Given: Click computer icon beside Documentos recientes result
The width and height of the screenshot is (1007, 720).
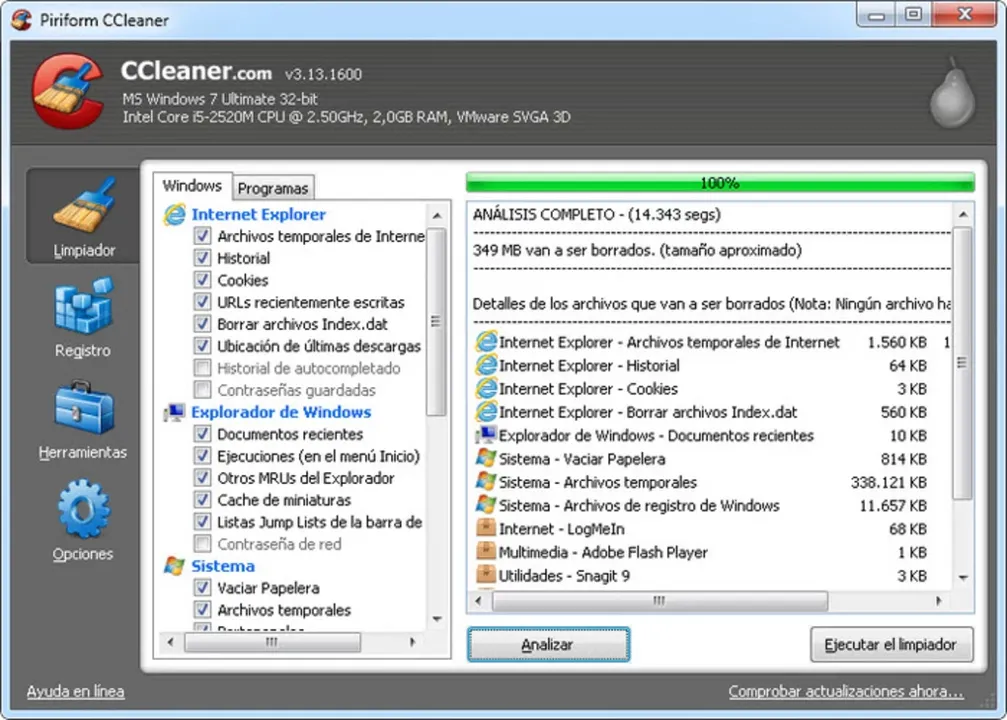Looking at the screenshot, I should point(486,435).
